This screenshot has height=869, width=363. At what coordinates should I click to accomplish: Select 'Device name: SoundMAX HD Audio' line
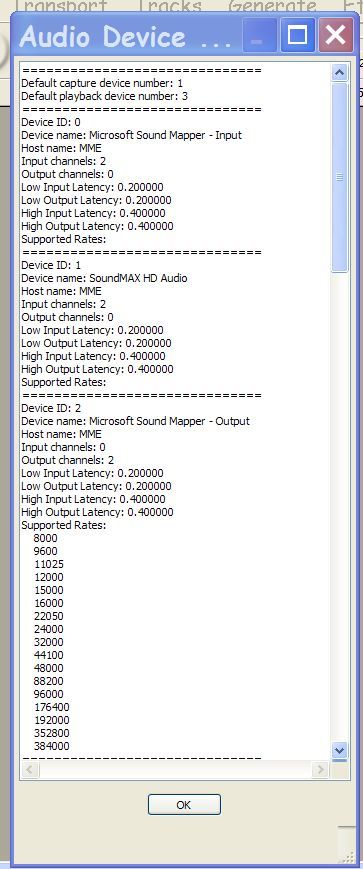pyautogui.click(x=104, y=278)
